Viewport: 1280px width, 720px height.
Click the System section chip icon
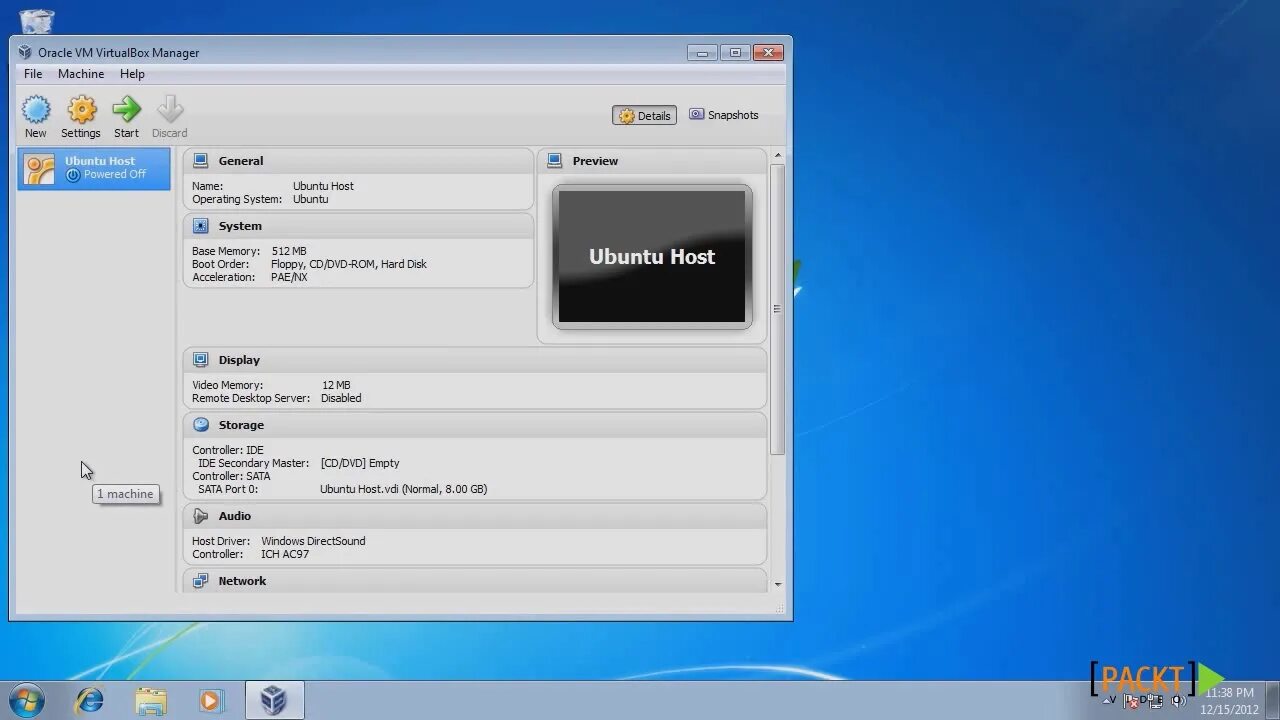click(200, 226)
